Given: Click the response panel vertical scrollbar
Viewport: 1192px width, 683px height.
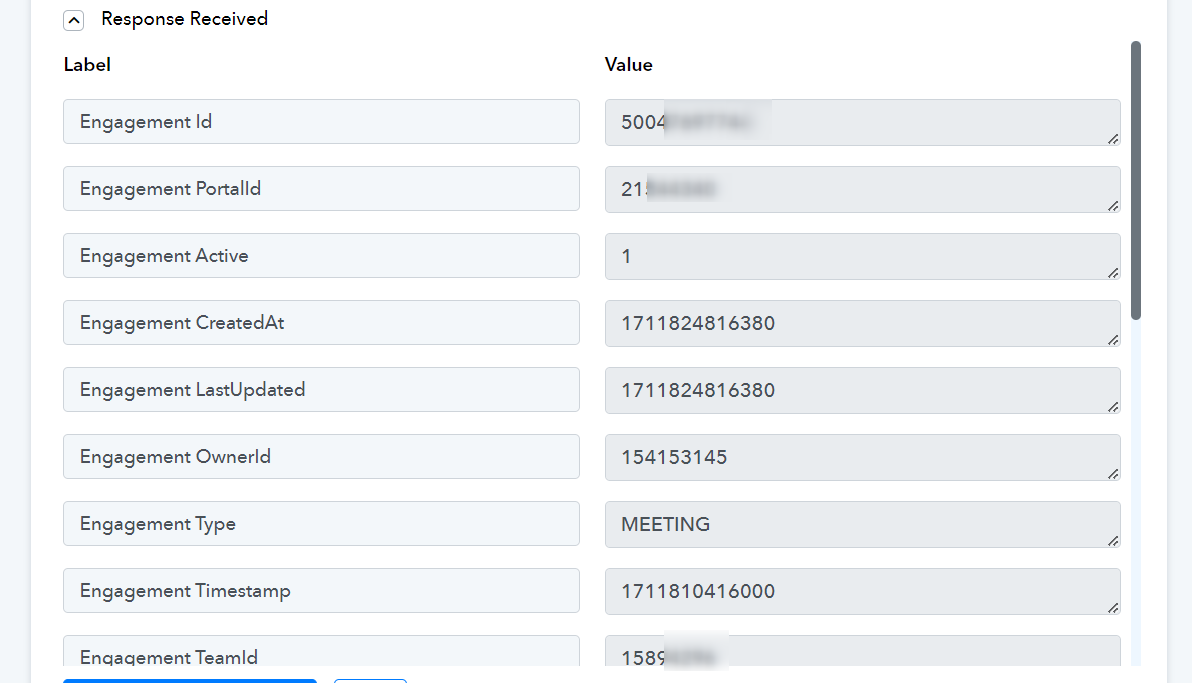Looking at the screenshot, I should pyautogui.click(x=1136, y=180).
